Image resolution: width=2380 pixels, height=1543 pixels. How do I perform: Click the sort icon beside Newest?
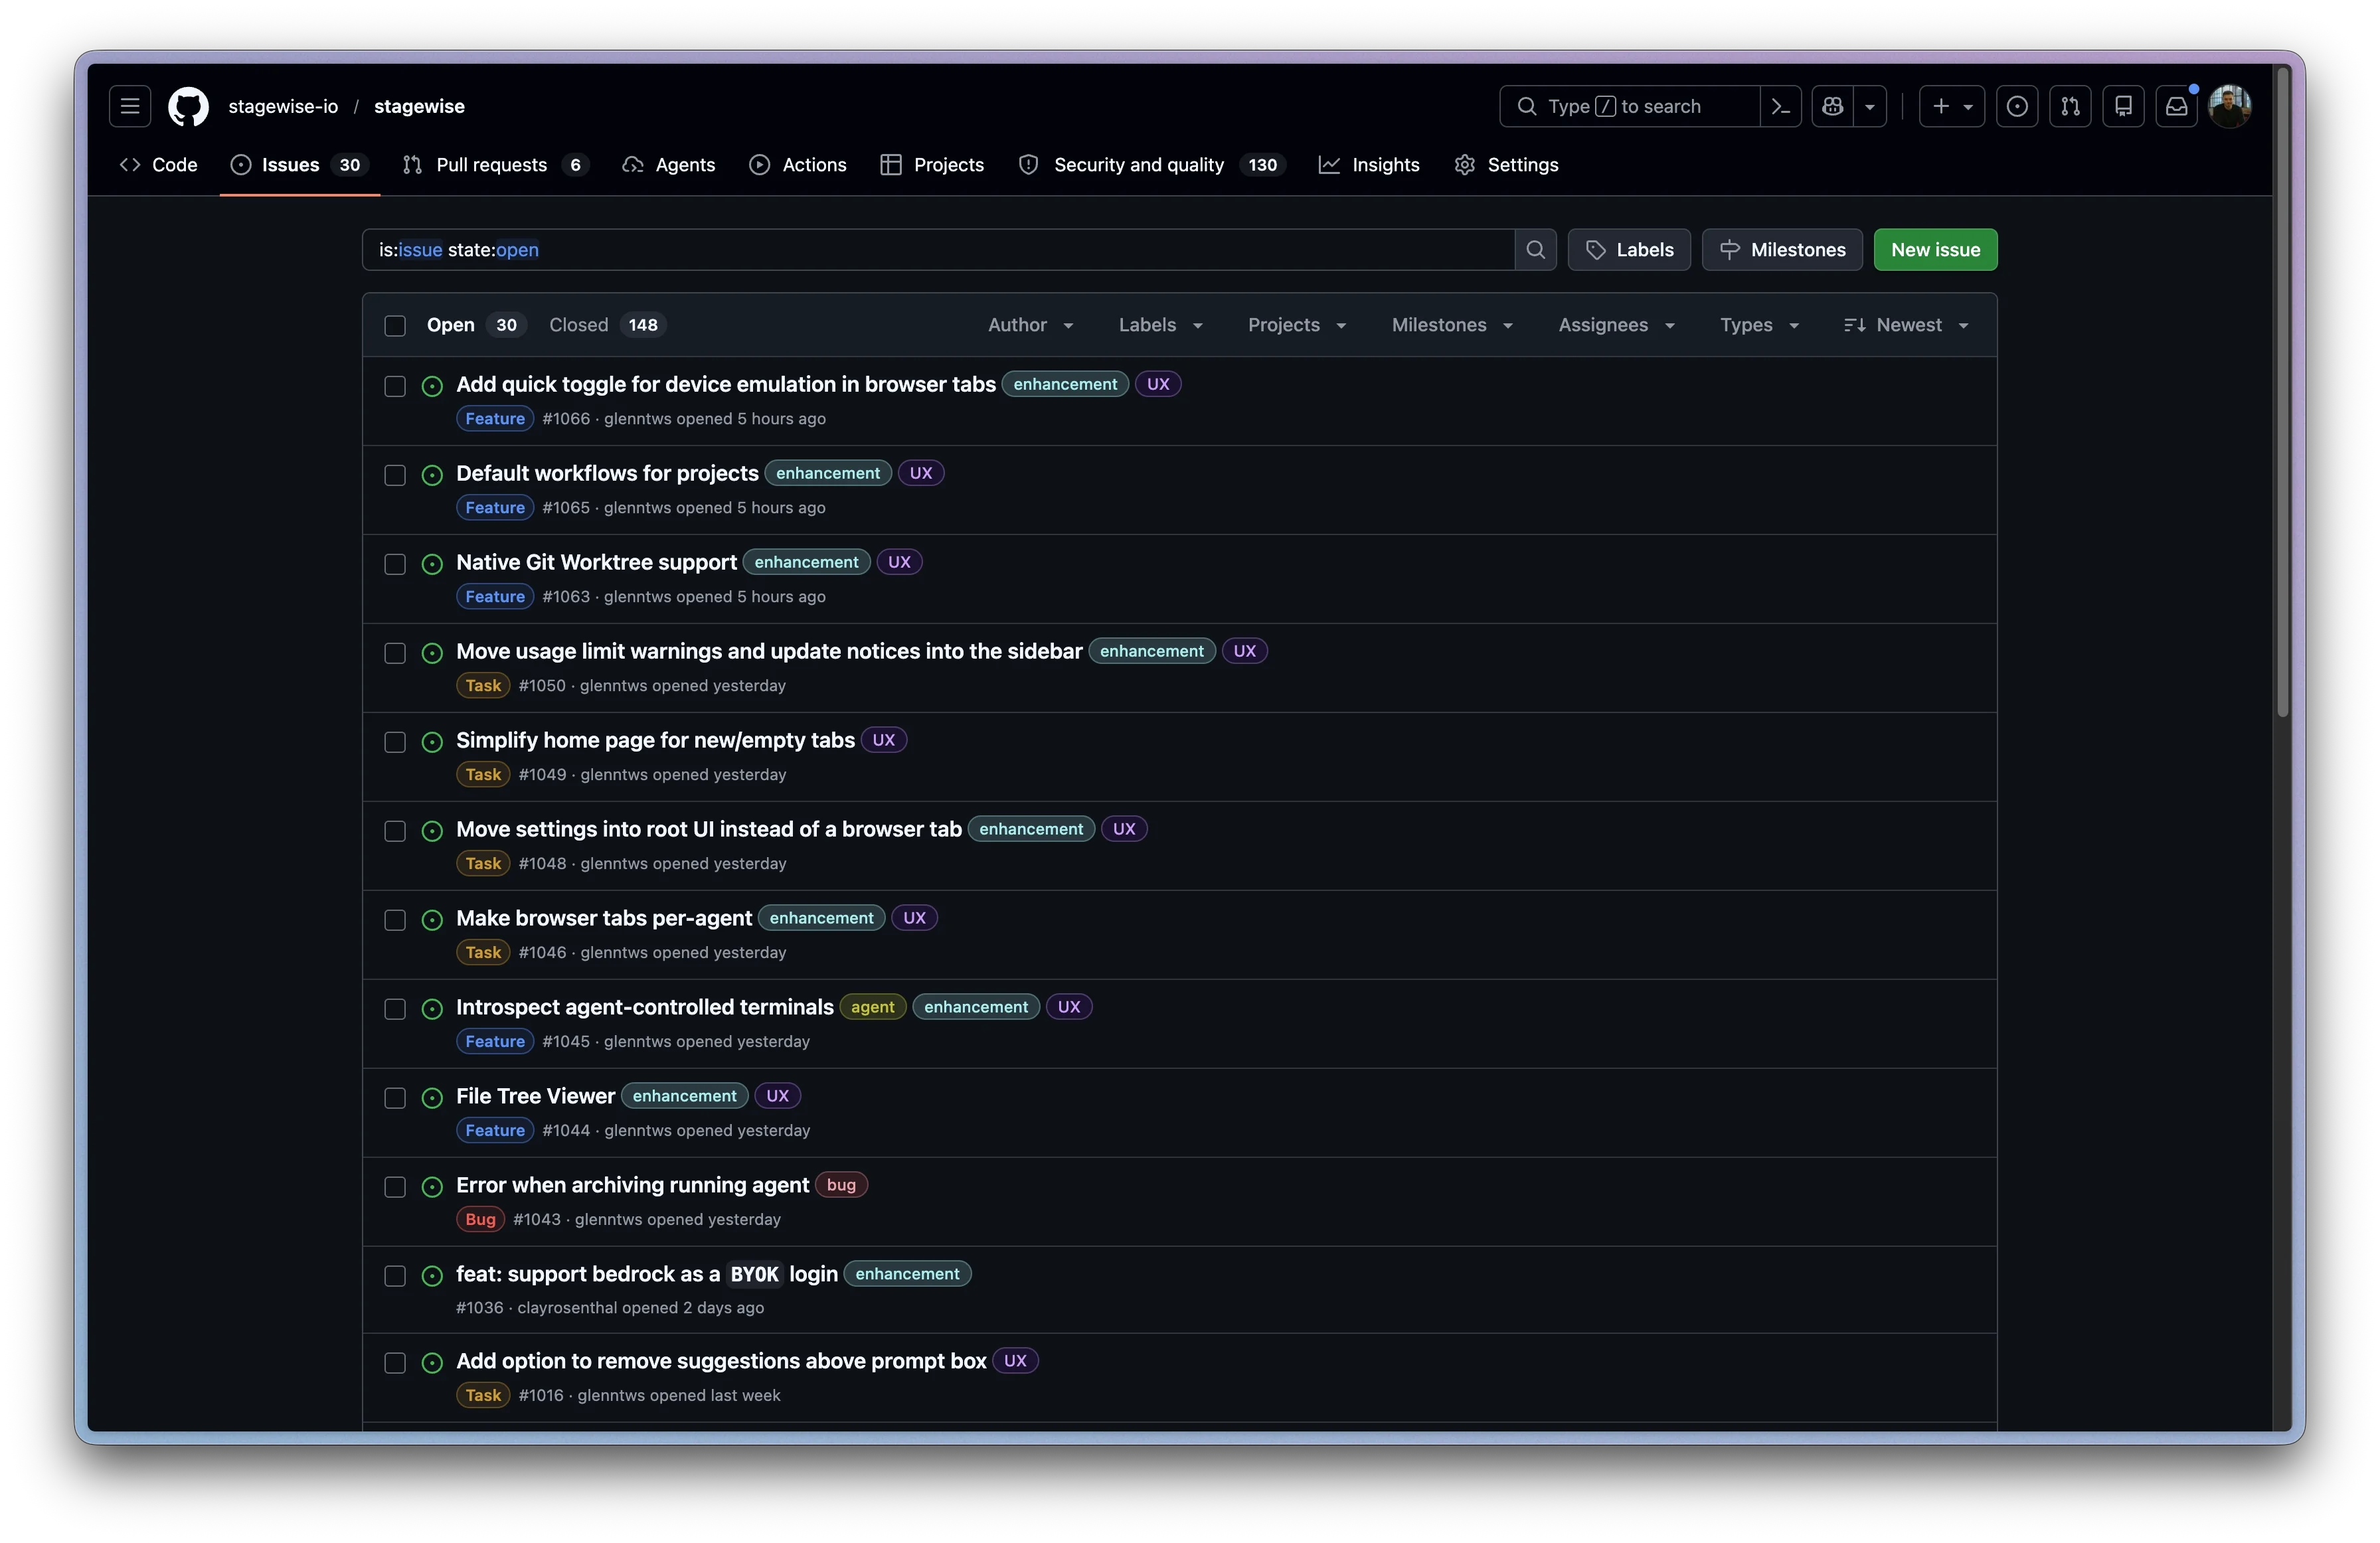1855,325
